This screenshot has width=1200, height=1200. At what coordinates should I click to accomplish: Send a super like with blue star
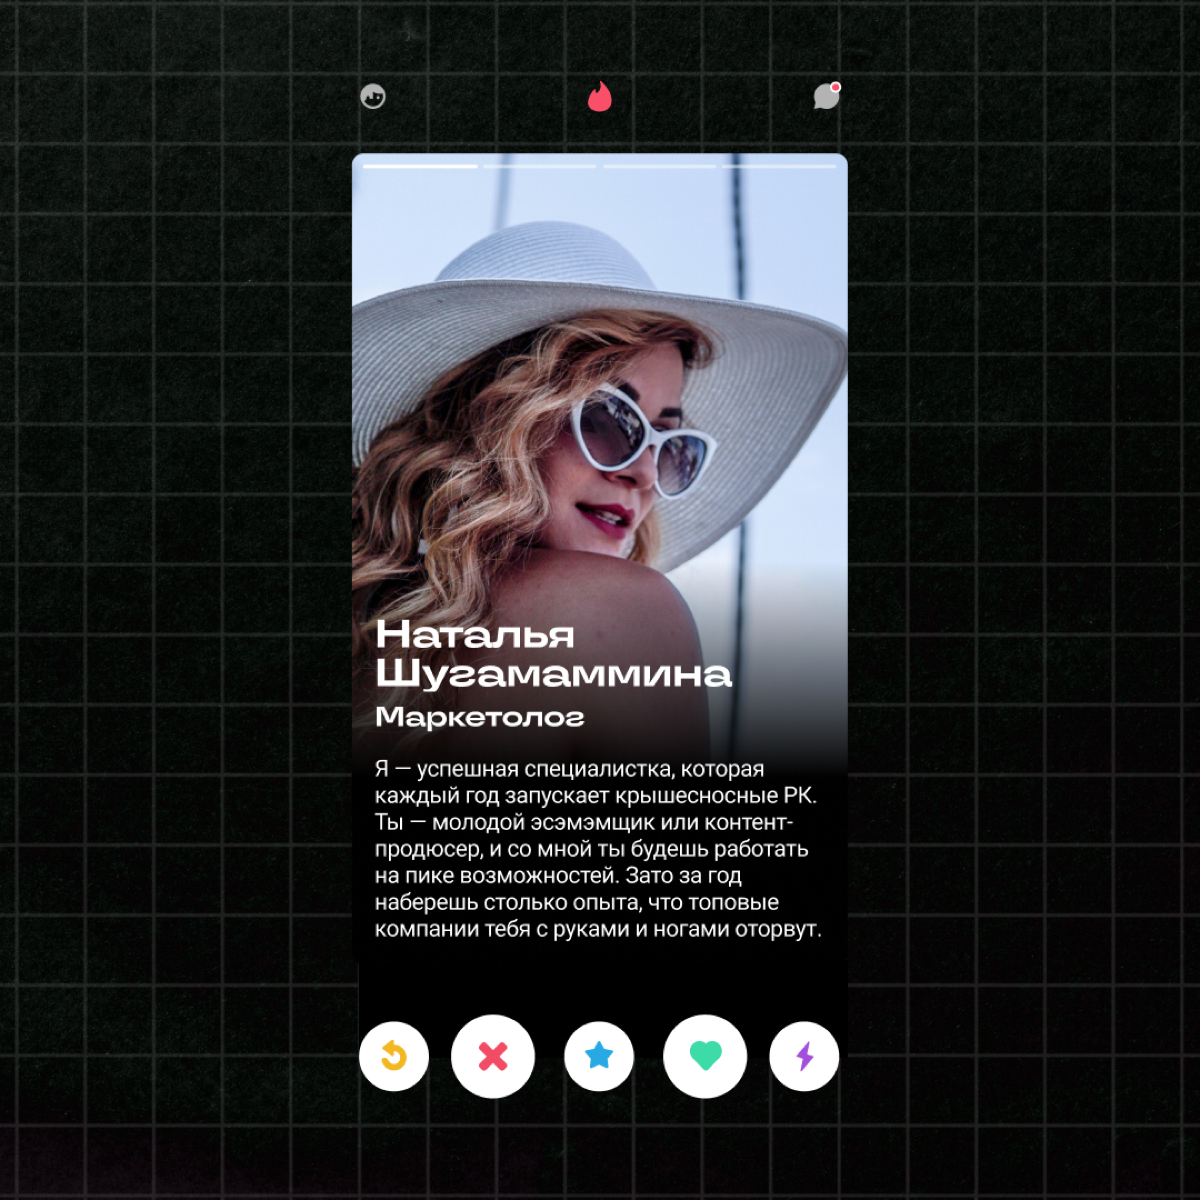[599, 1056]
